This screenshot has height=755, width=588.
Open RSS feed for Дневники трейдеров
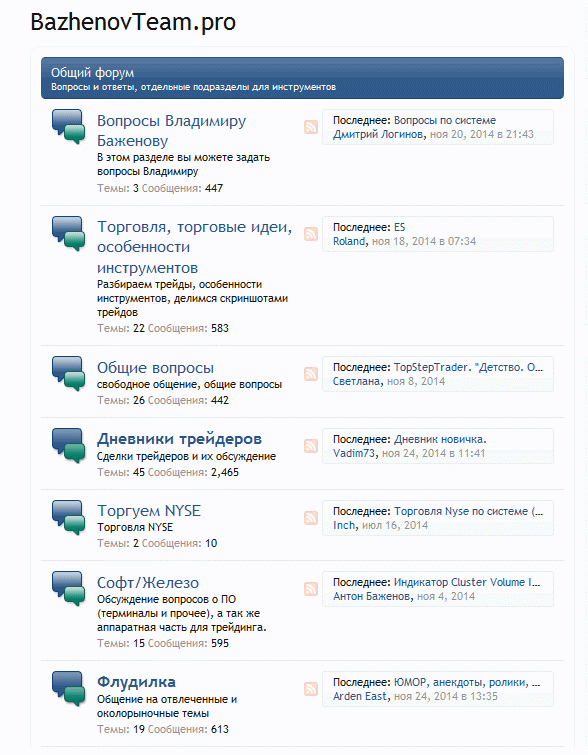[311, 446]
